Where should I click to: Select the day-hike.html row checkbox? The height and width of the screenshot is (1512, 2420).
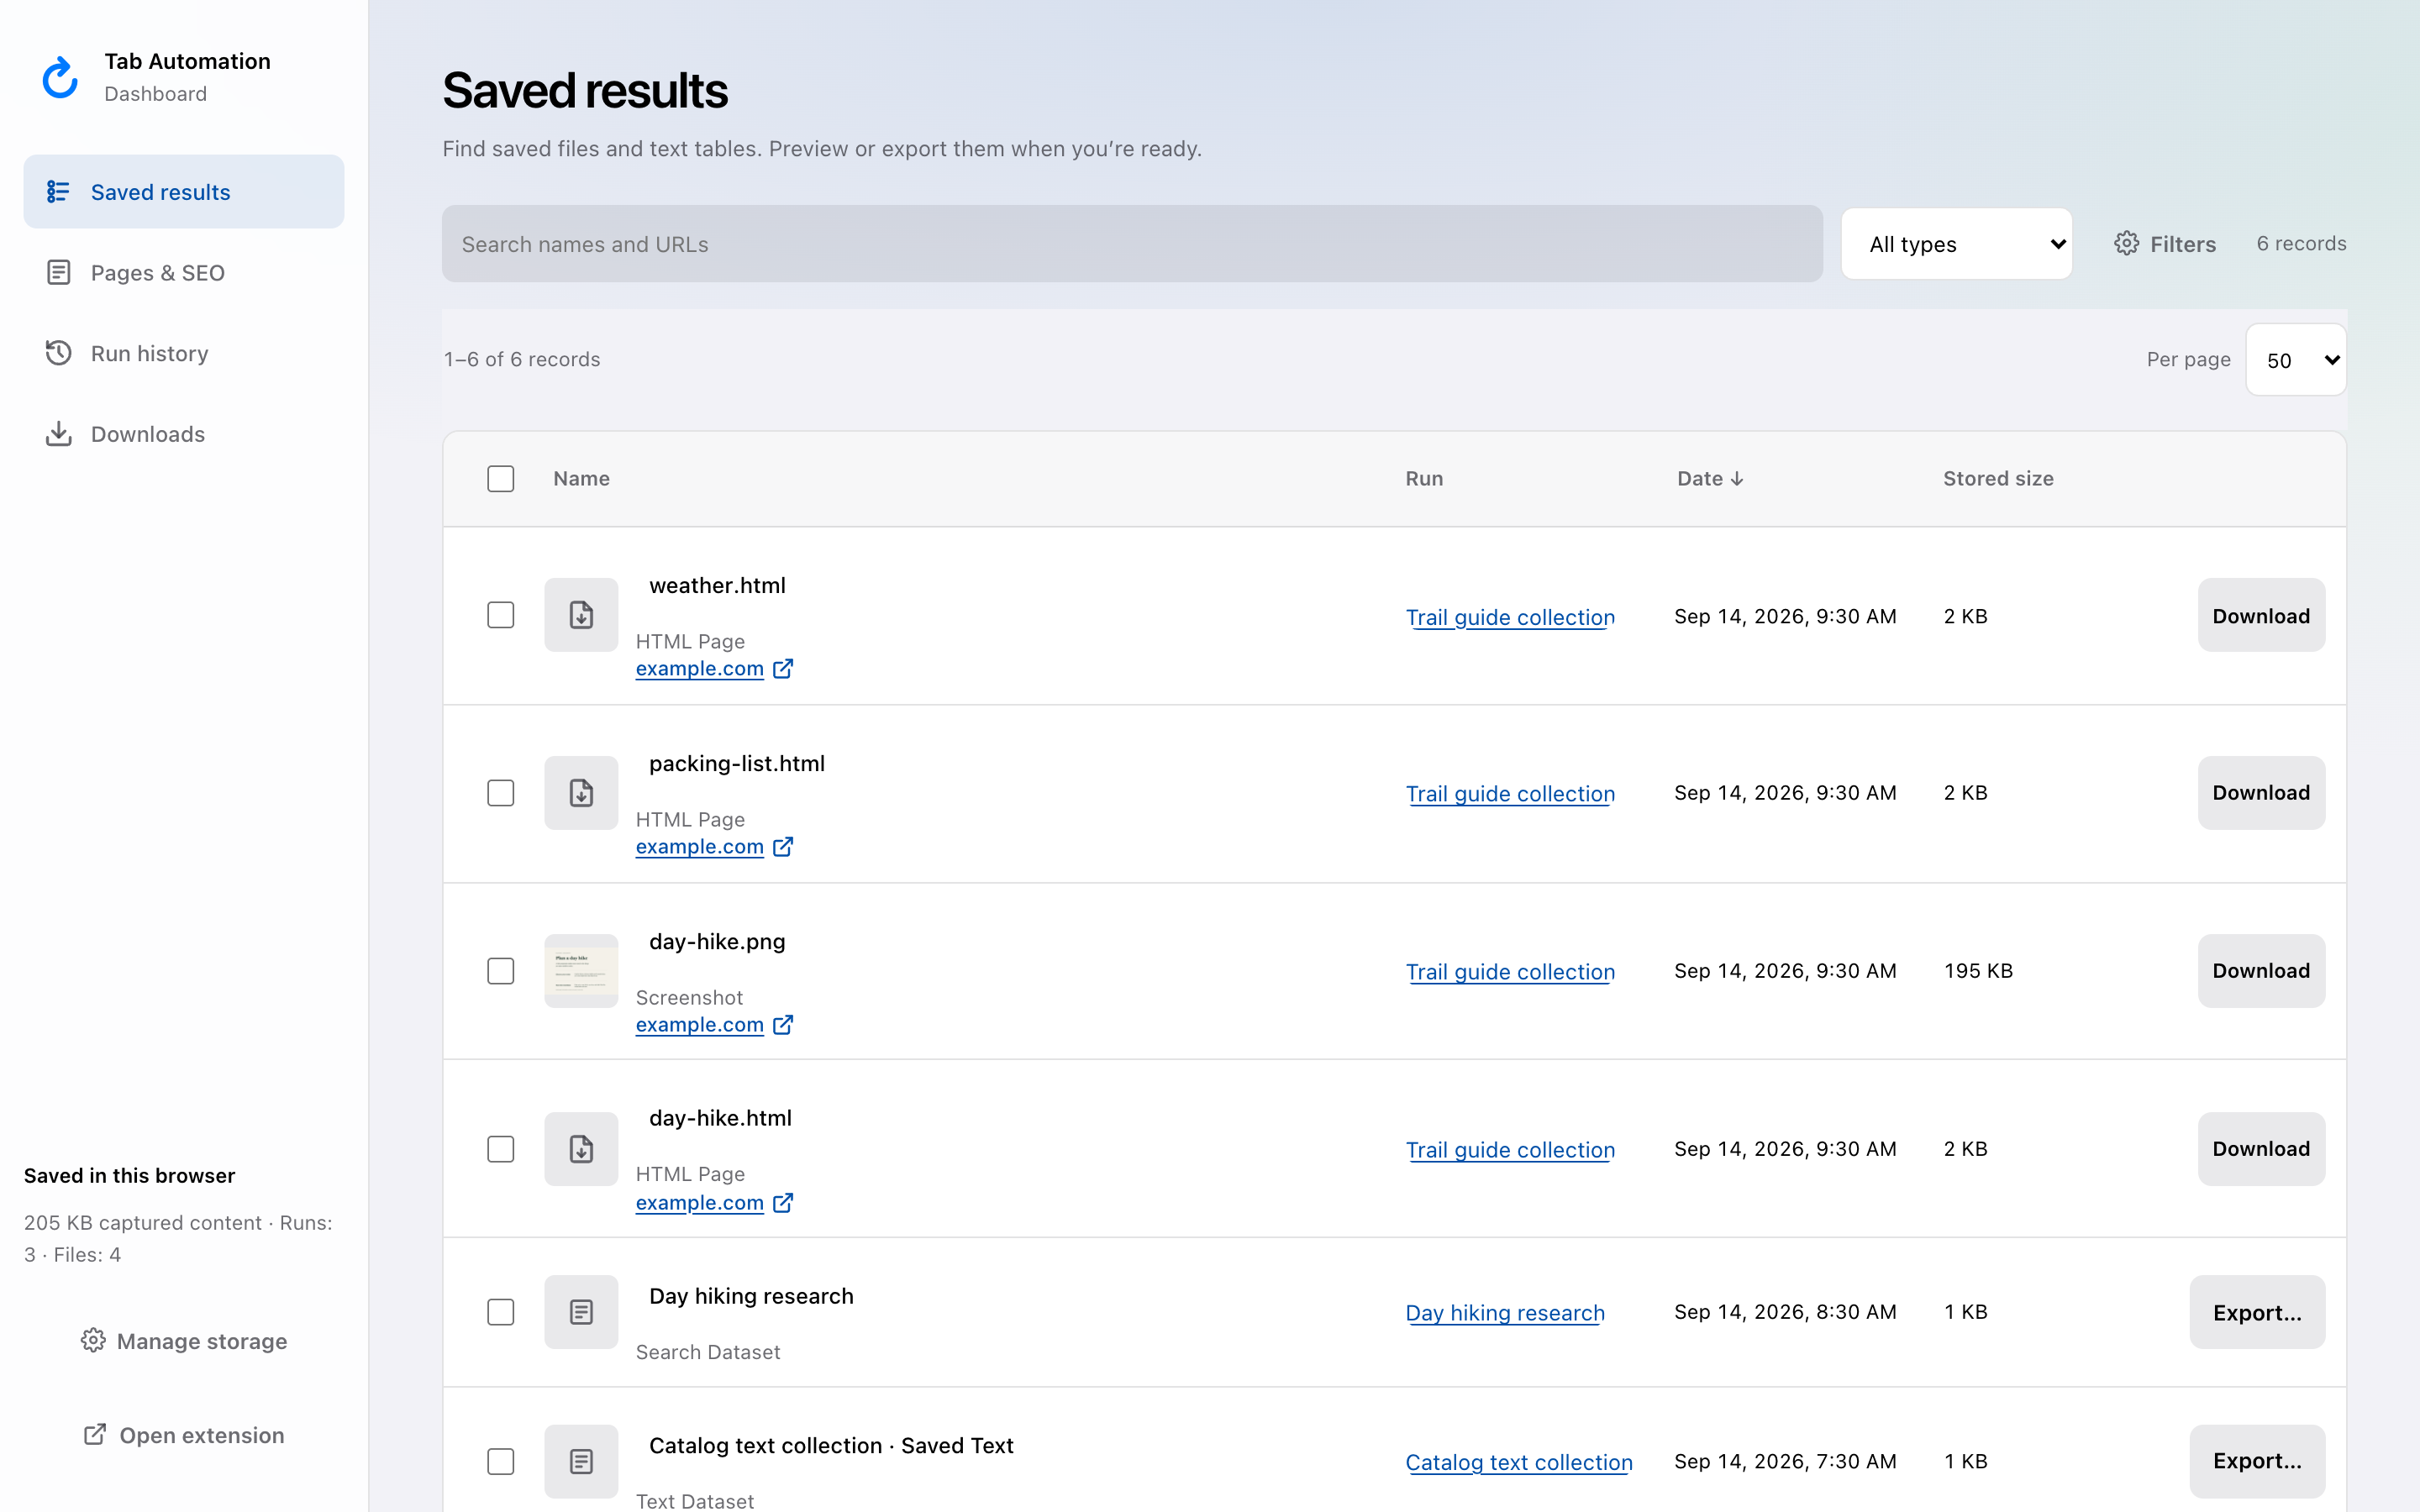[501, 1149]
